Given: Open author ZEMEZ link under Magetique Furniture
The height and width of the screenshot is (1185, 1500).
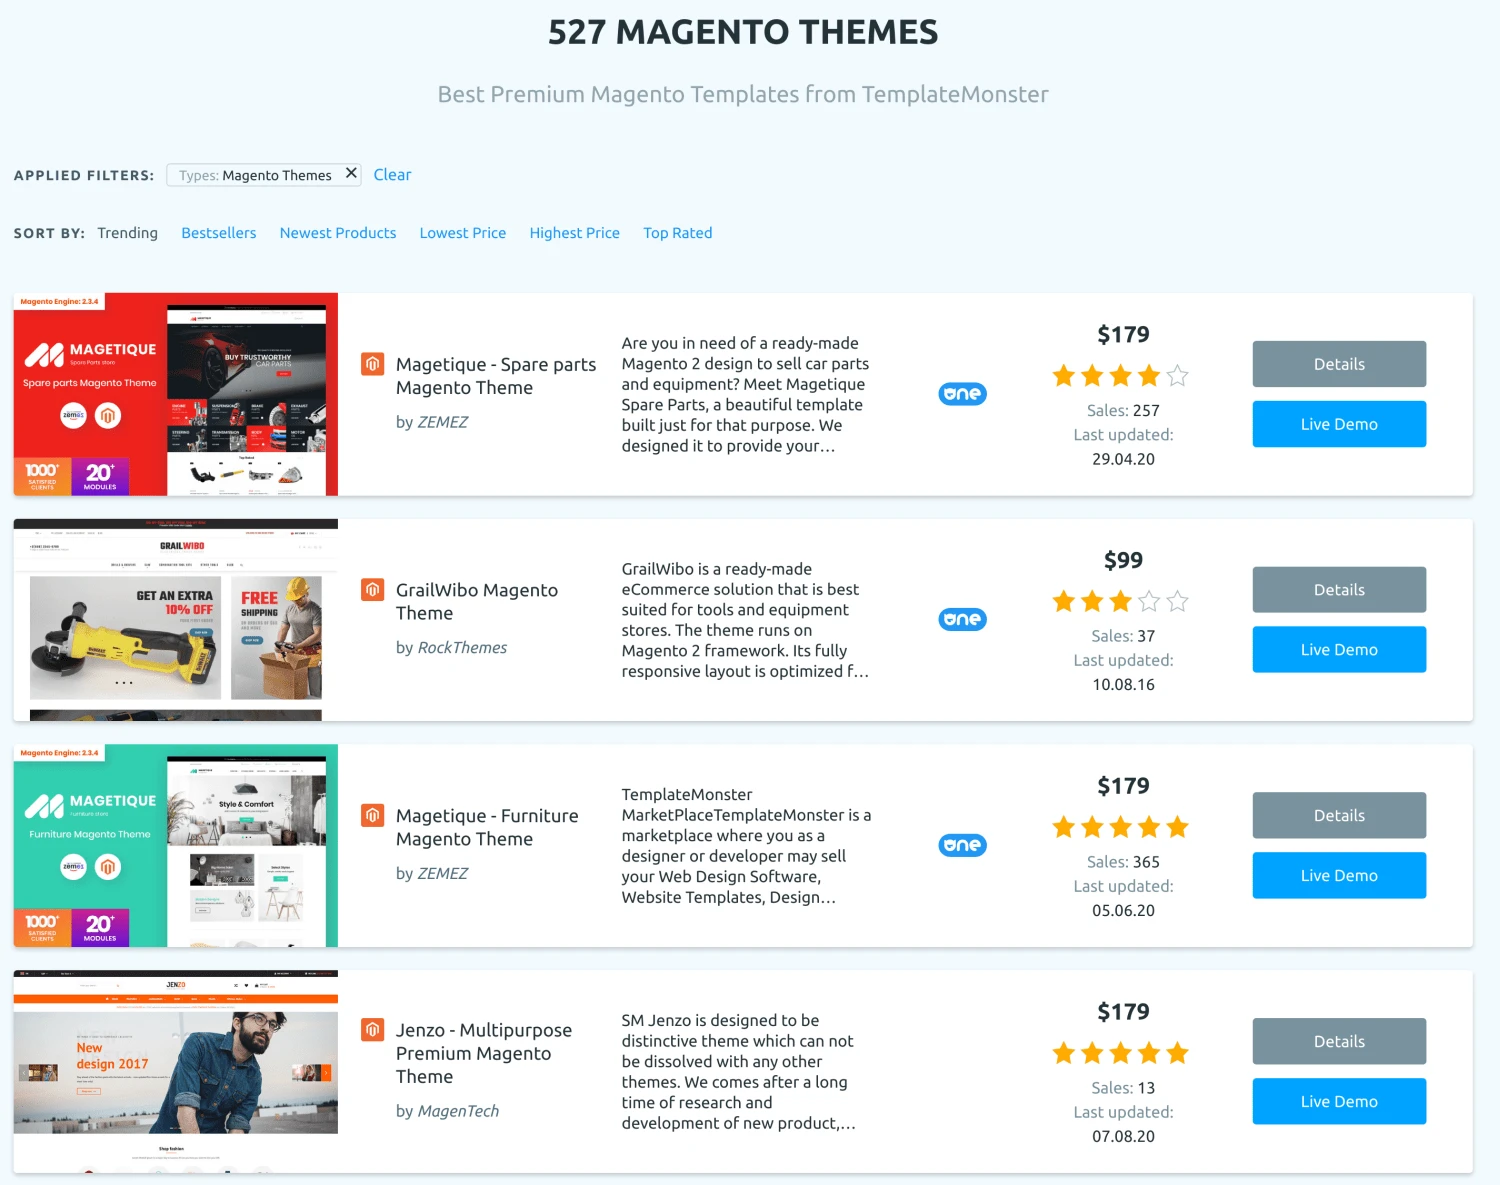Looking at the screenshot, I should point(442,874).
